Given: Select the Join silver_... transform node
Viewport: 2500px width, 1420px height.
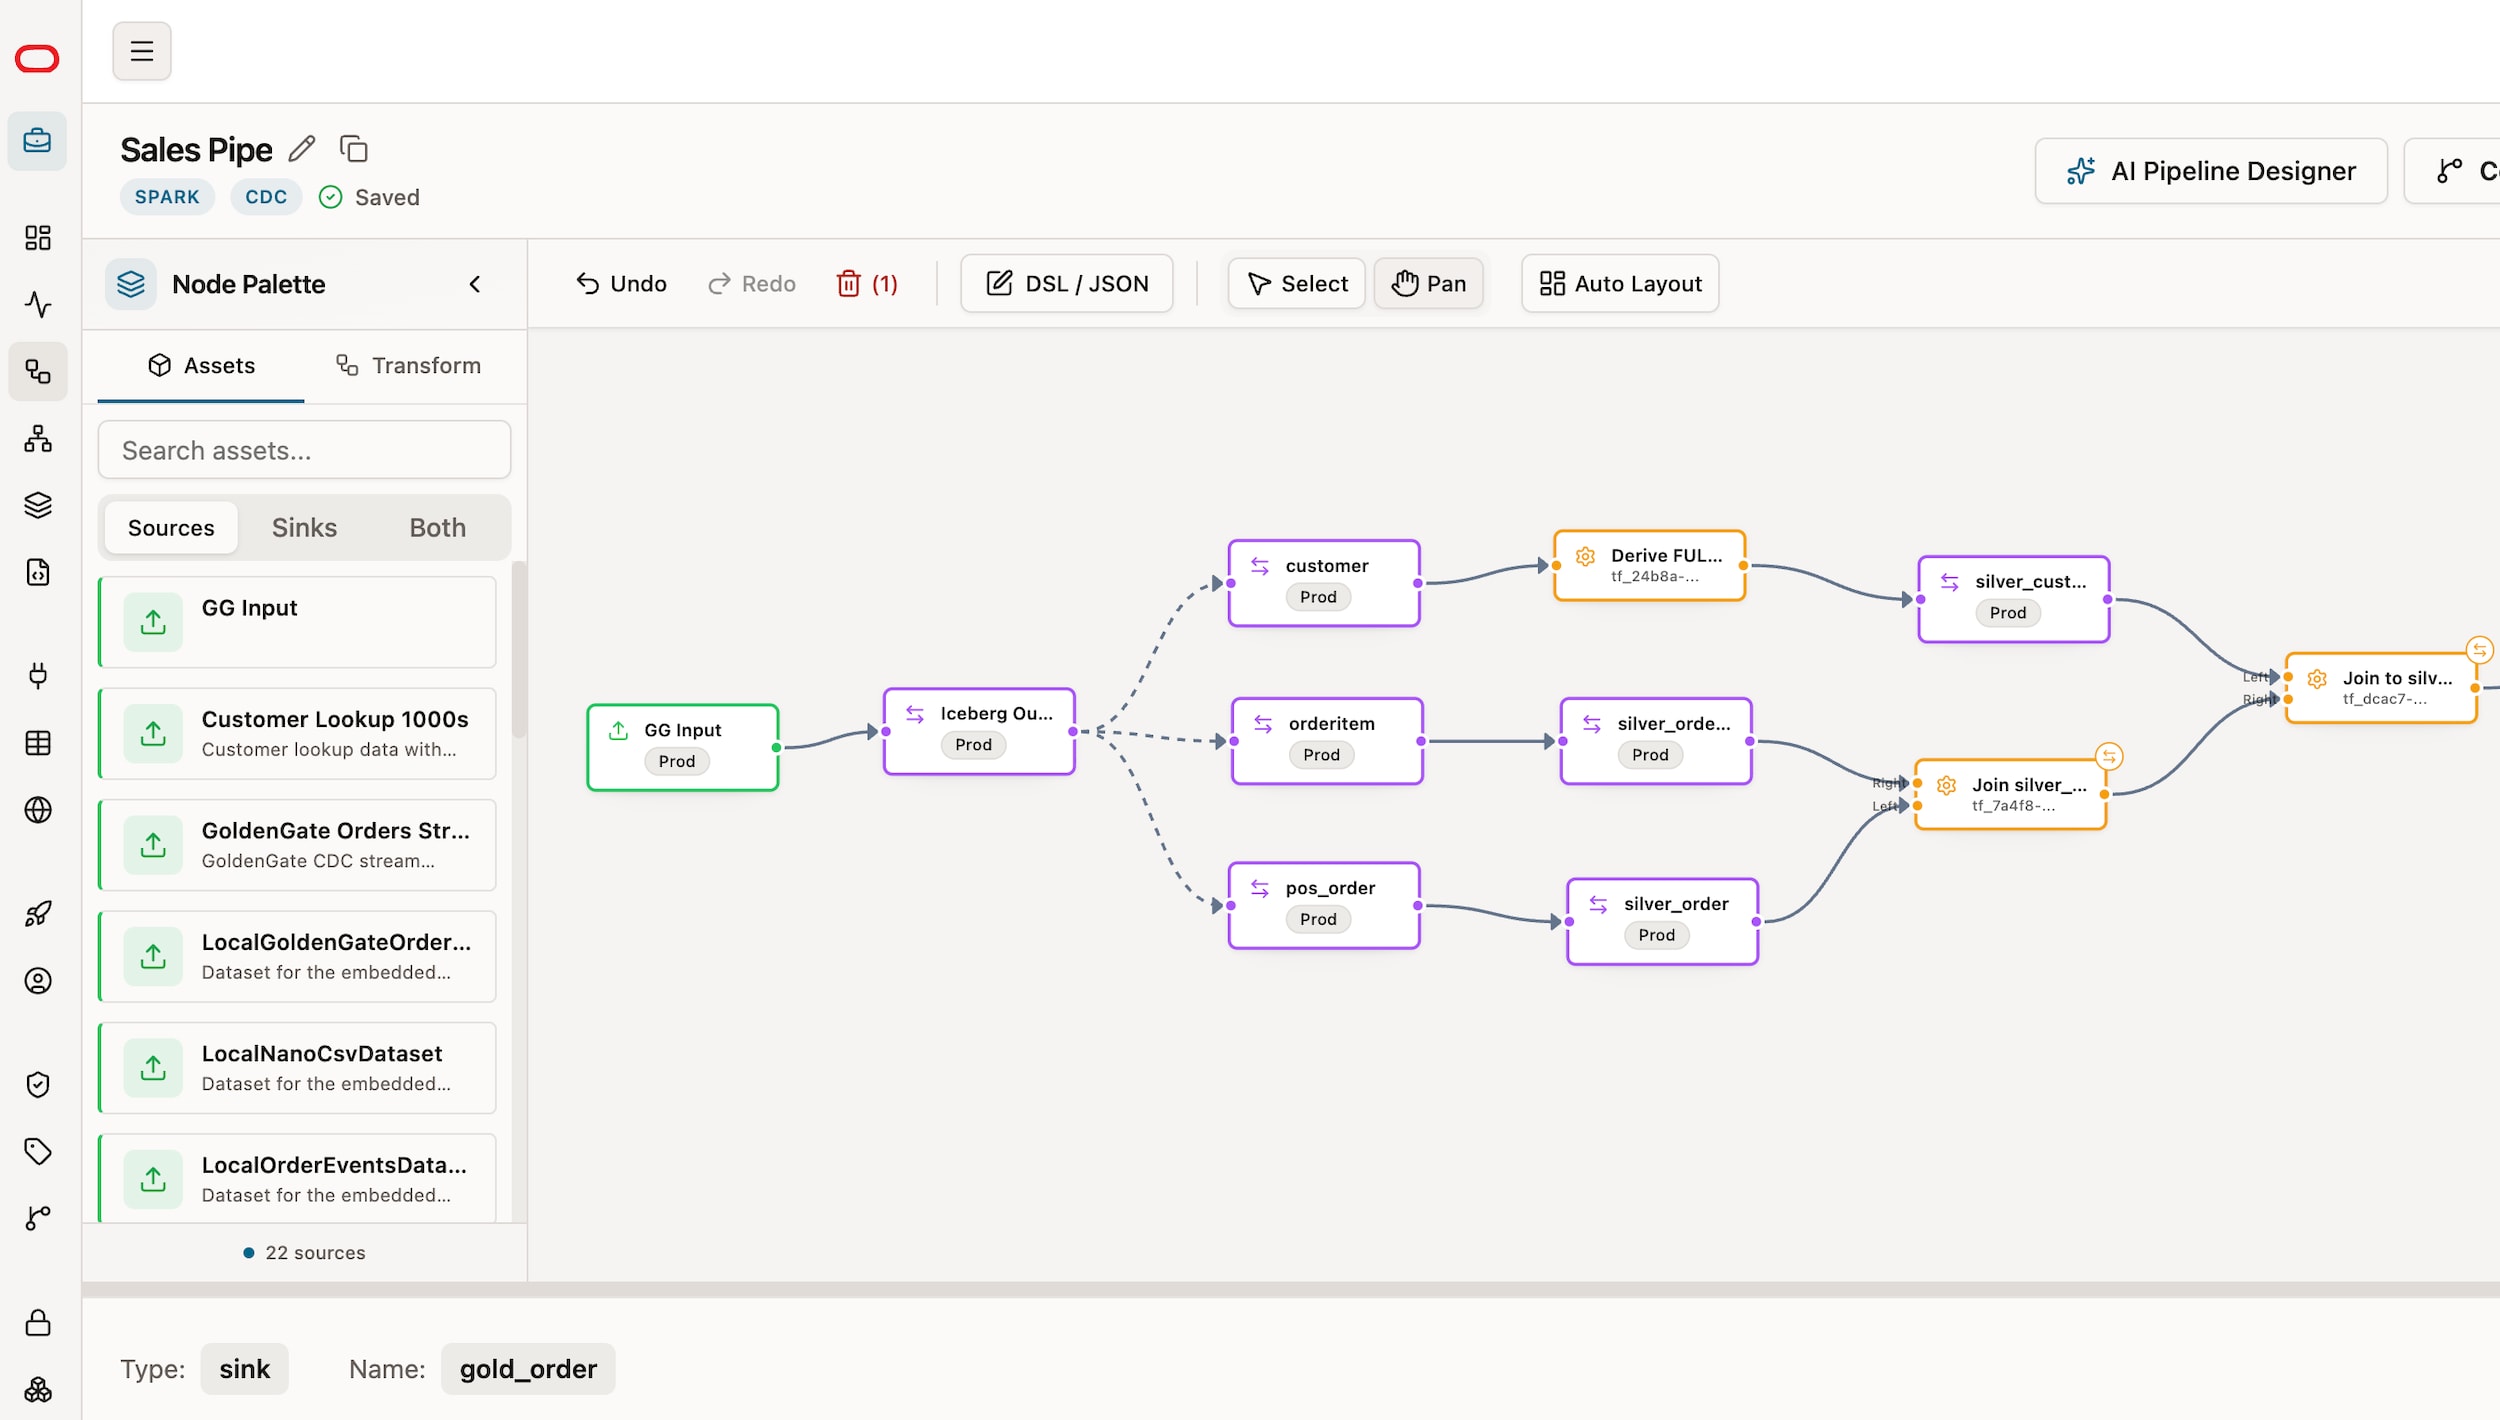Looking at the screenshot, I should pyautogui.click(x=2011, y=795).
